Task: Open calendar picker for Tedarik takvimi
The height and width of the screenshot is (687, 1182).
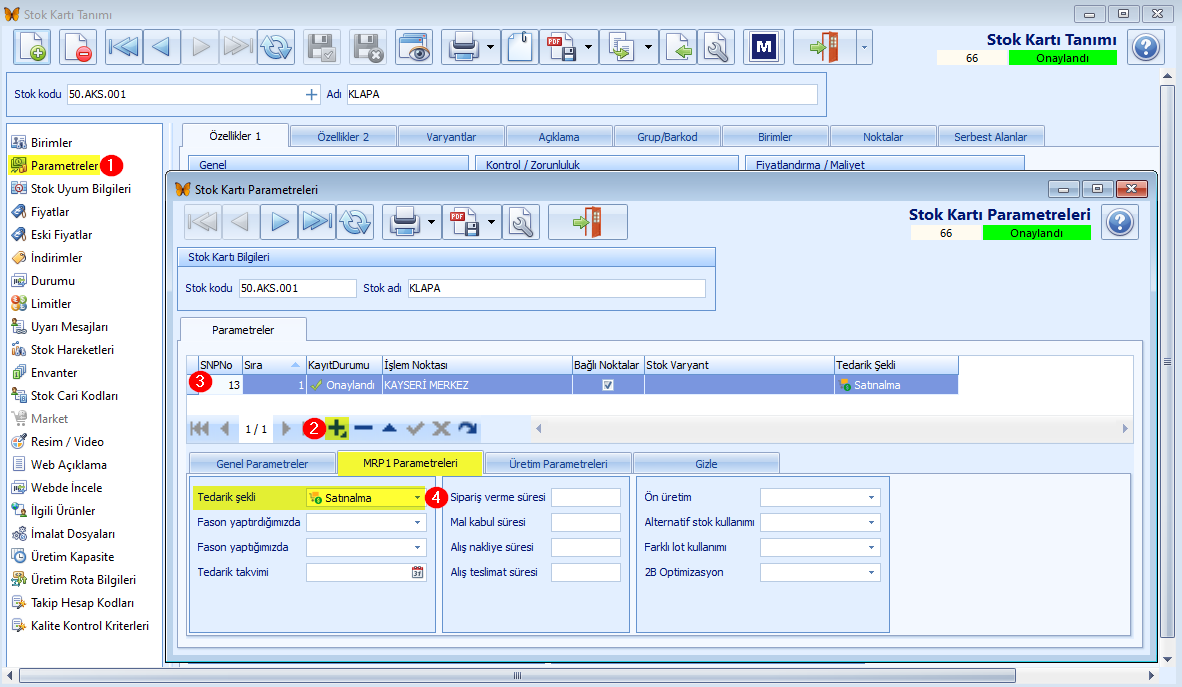Action: (x=418, y=572)
